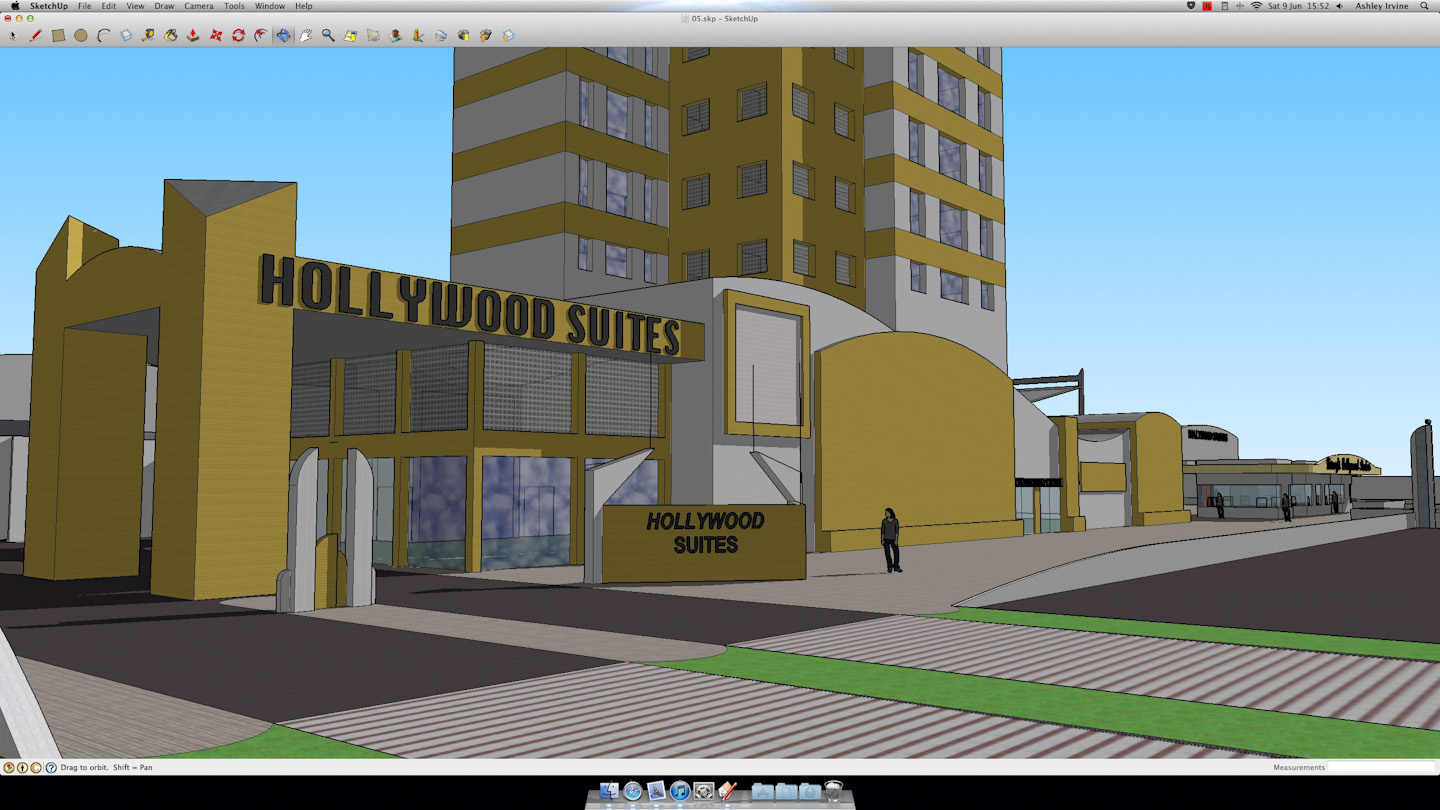Screen dimensions: 1440x810
Task: Click the standing person figure in the model
Action: point(890,540)
